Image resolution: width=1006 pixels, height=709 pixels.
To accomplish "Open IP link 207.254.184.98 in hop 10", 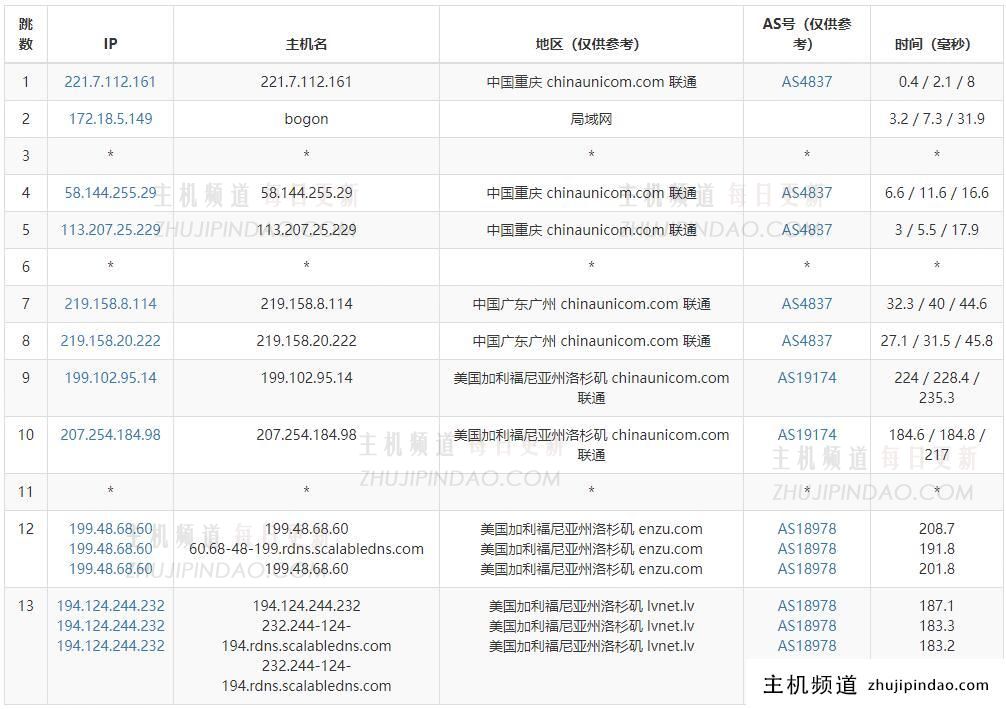I will 110,434.
